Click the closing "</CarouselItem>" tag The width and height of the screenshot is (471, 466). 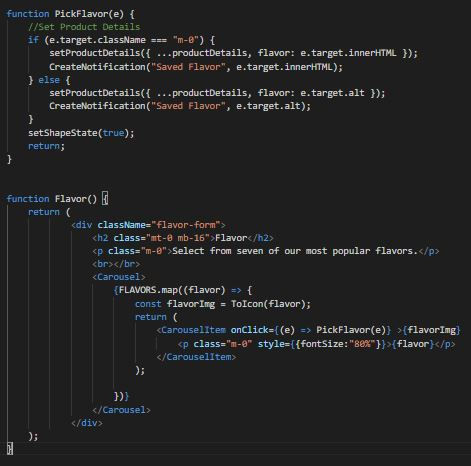(x=196, y=357)
